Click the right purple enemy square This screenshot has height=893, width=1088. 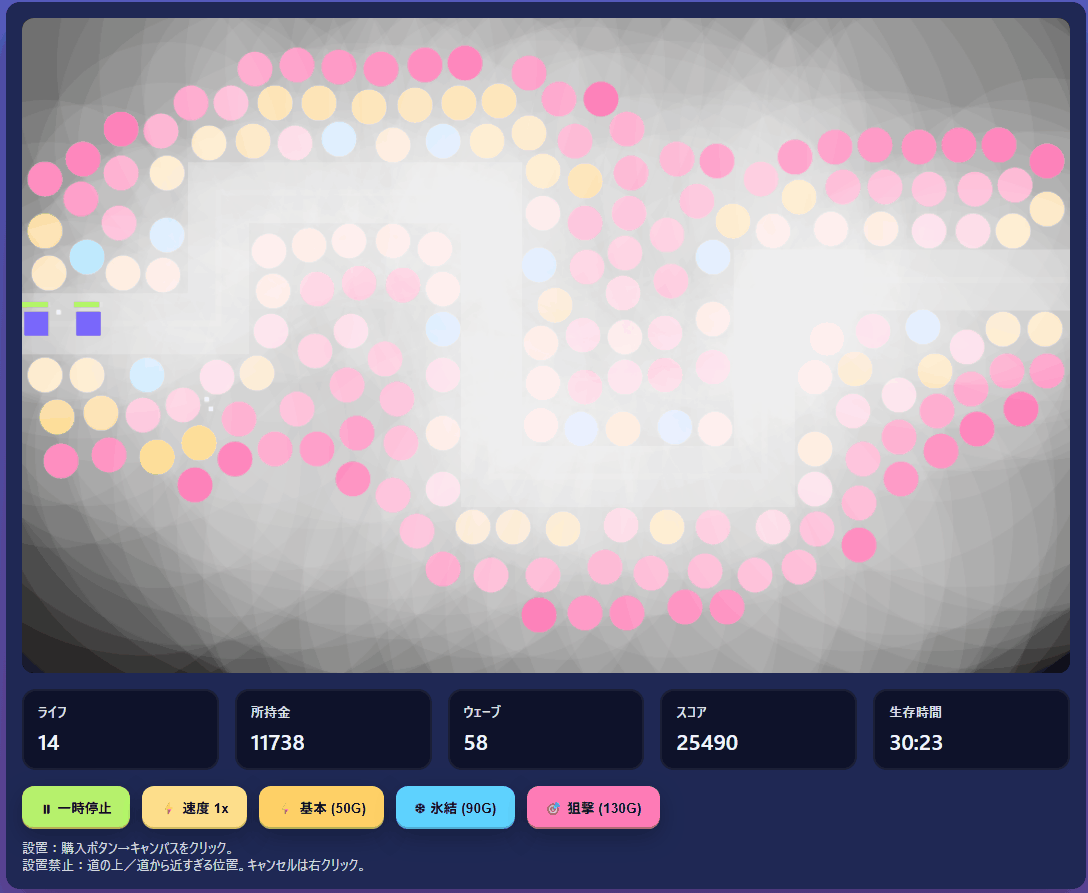pyautogui.click(x=88, y=323)
